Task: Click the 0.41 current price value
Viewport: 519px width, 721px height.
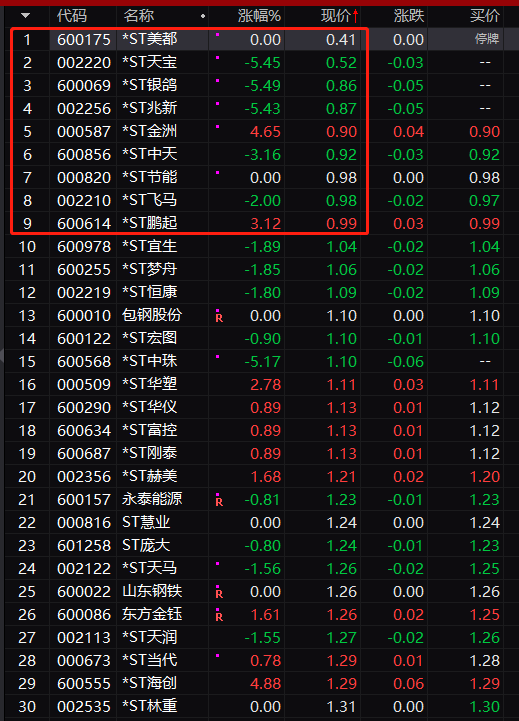Action: point(341,40)
